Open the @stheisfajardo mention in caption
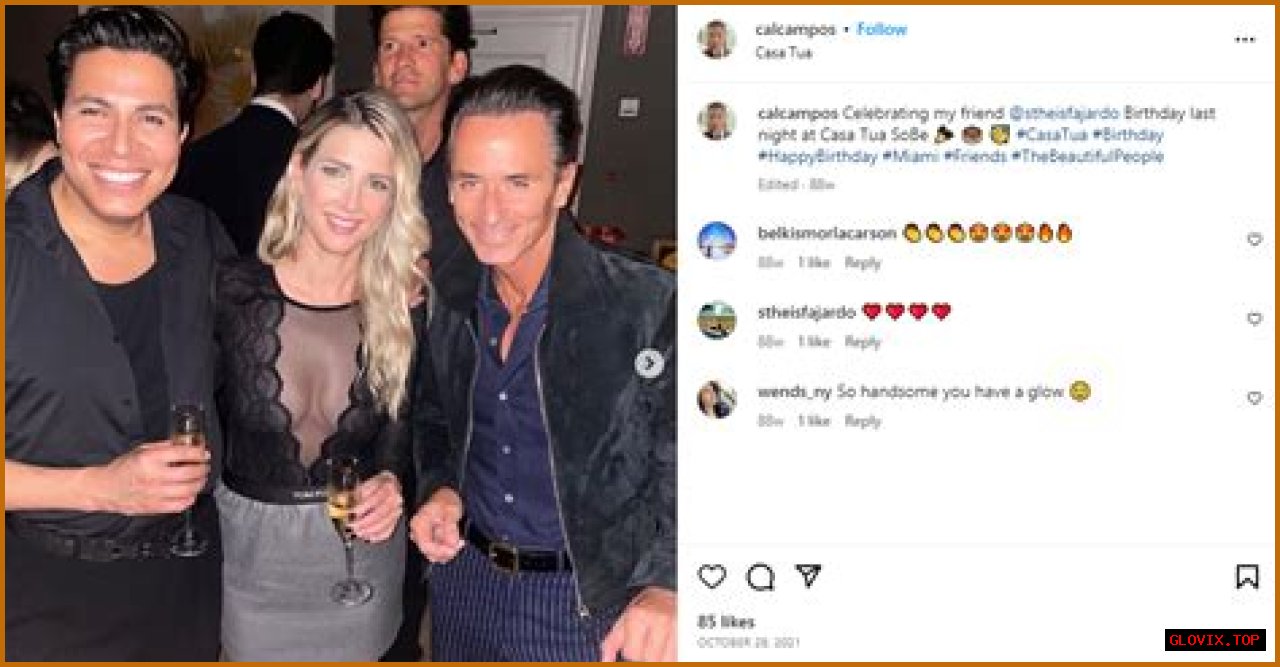 (x=1064, y=113)
